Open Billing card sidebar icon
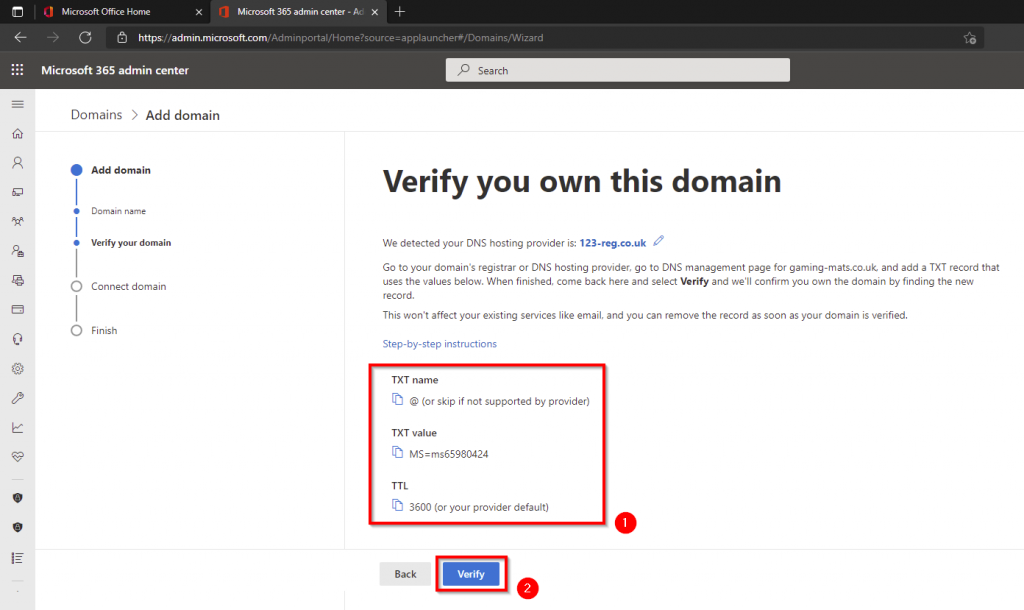 18,310
